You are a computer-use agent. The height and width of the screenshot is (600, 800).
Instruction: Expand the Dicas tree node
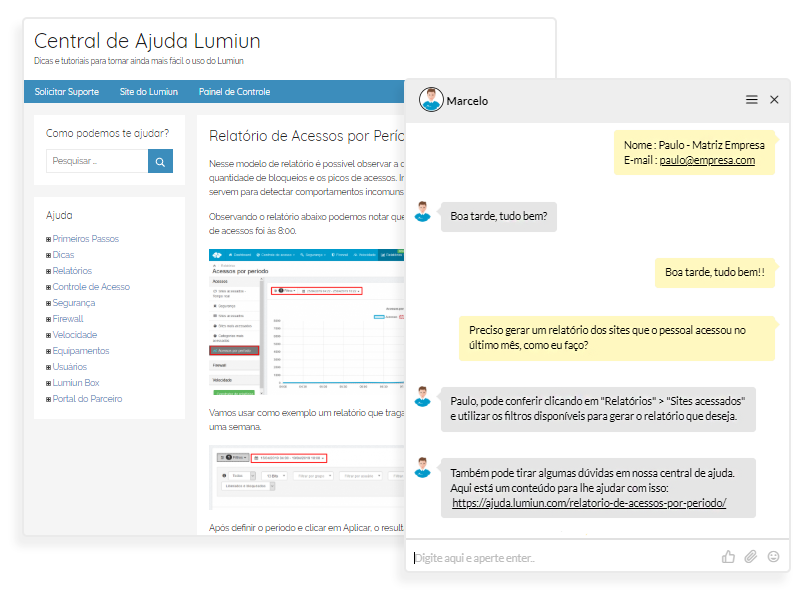tap(48, 255)
